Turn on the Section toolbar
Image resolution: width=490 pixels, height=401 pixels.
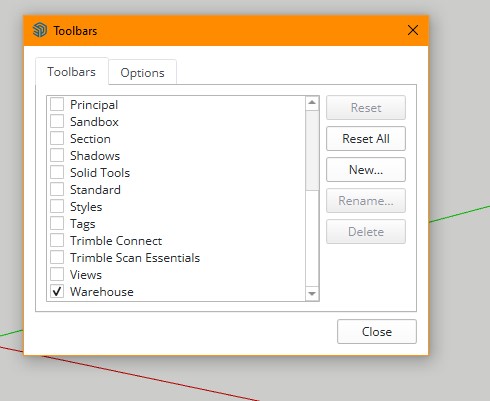(x=57, y=138)
